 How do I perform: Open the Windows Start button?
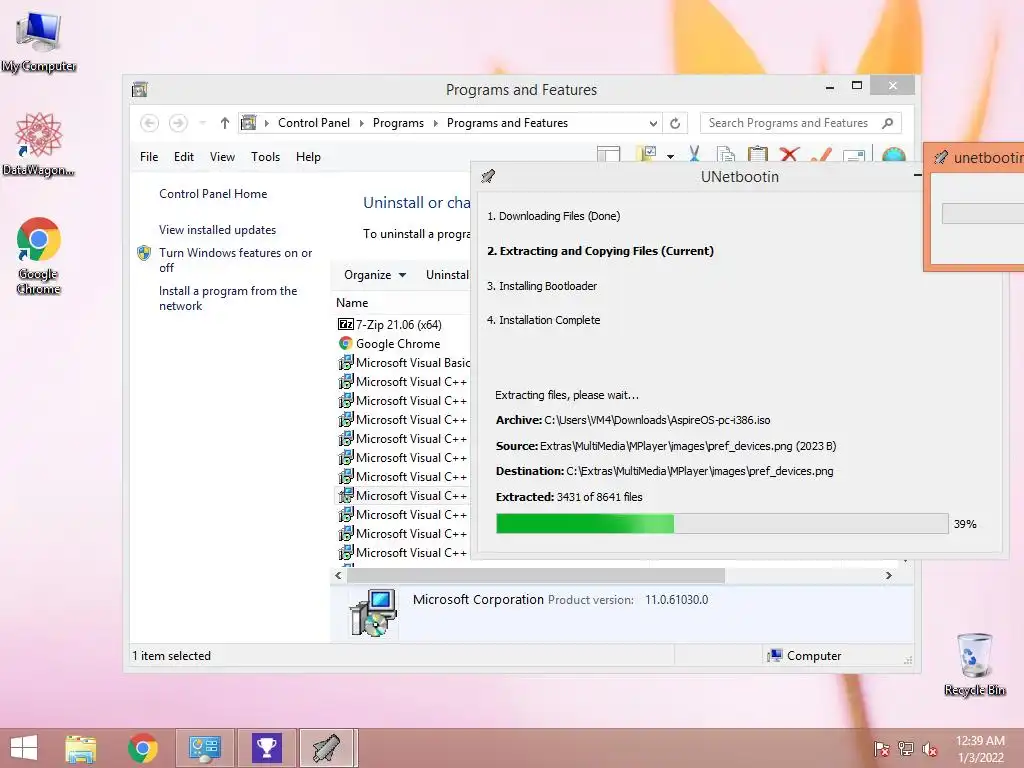(24, 748)
